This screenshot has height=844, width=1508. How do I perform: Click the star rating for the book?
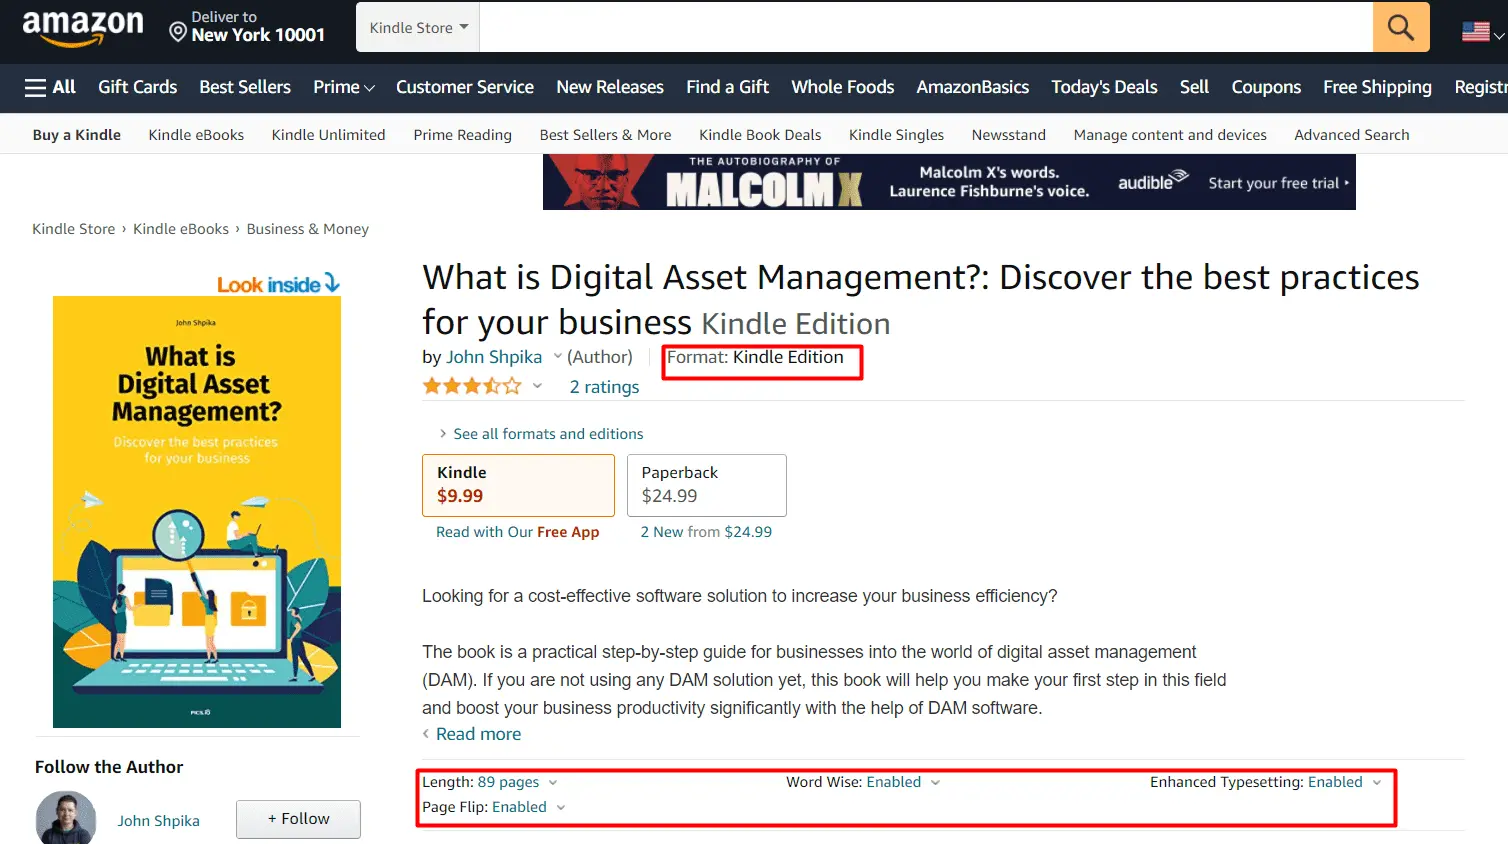(472, 386)
